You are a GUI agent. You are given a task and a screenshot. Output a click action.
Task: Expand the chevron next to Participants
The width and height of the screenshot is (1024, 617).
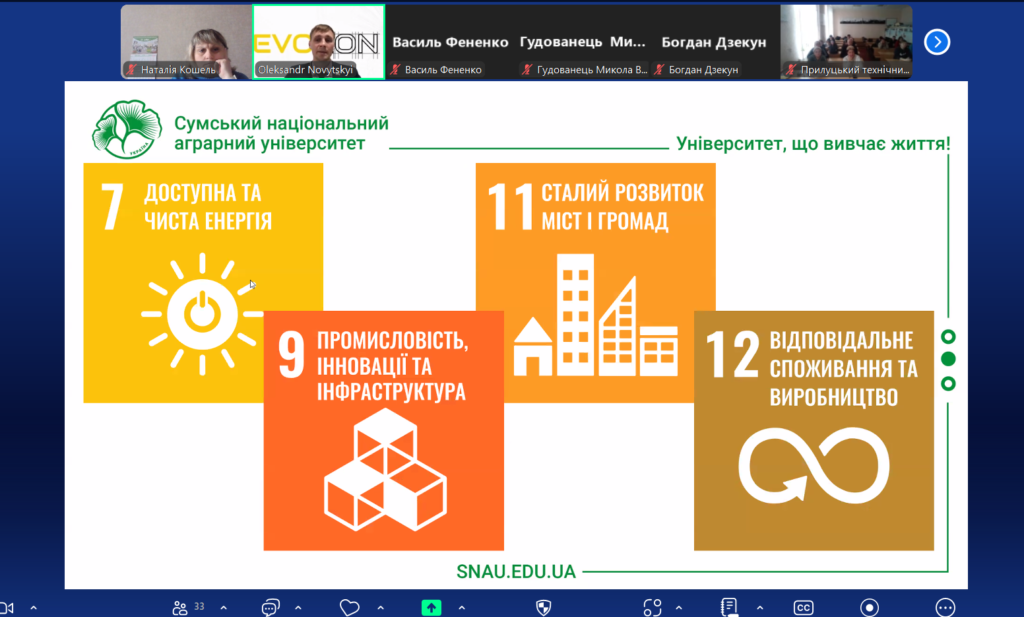coord(223,607)
